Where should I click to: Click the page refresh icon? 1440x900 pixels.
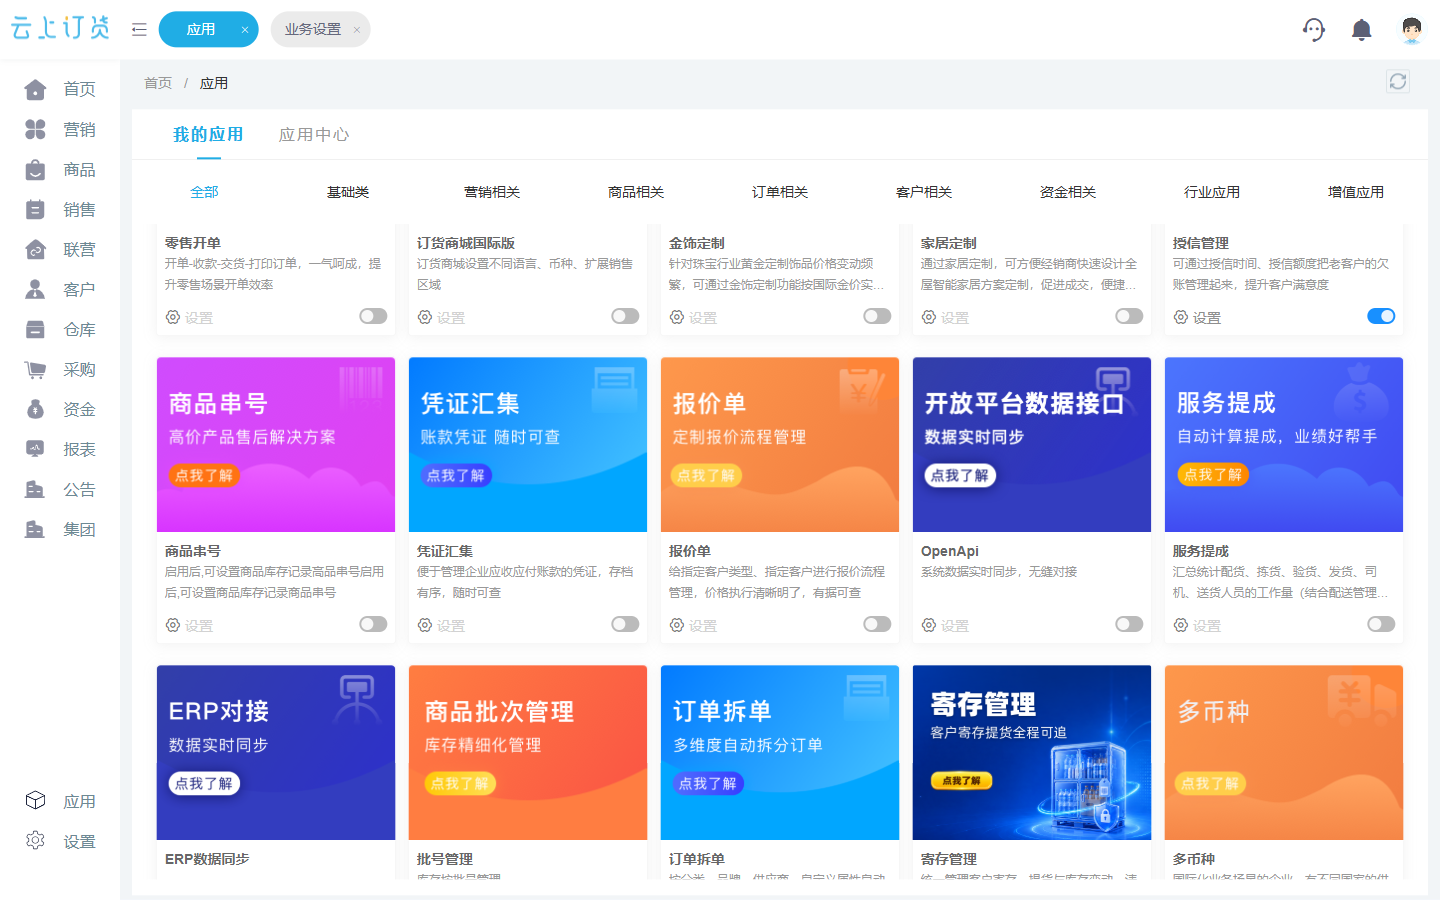click(1398, 82)
